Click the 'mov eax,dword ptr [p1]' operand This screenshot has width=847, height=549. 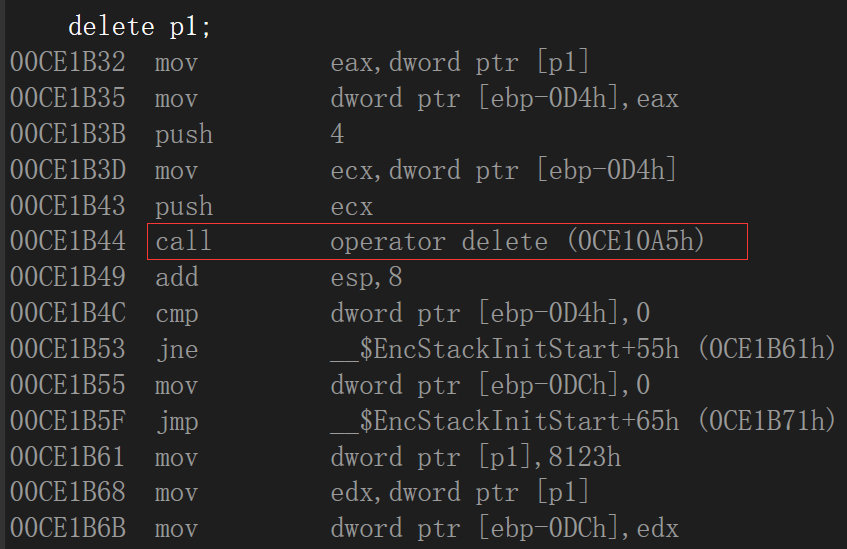point(460,62)
